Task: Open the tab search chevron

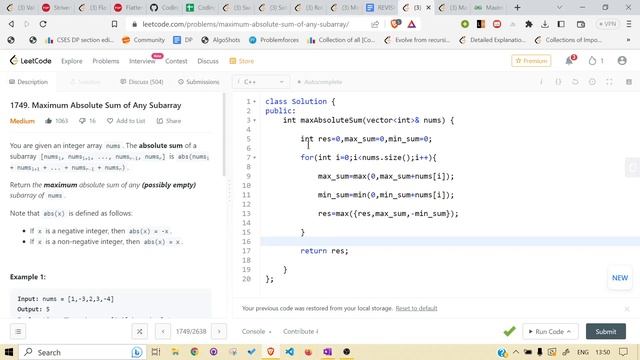Action: (x=559, y=7)
